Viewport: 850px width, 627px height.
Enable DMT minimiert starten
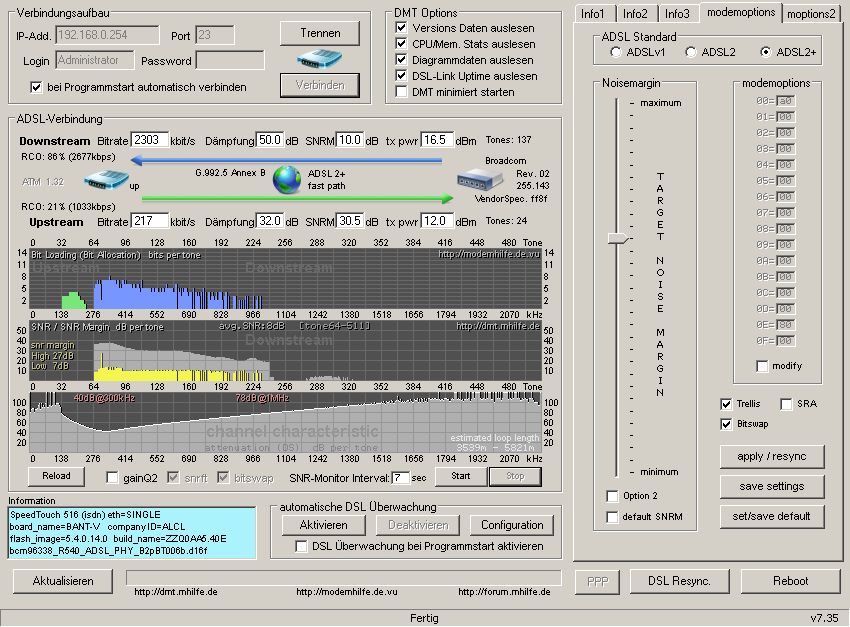[x=401, y=92]
